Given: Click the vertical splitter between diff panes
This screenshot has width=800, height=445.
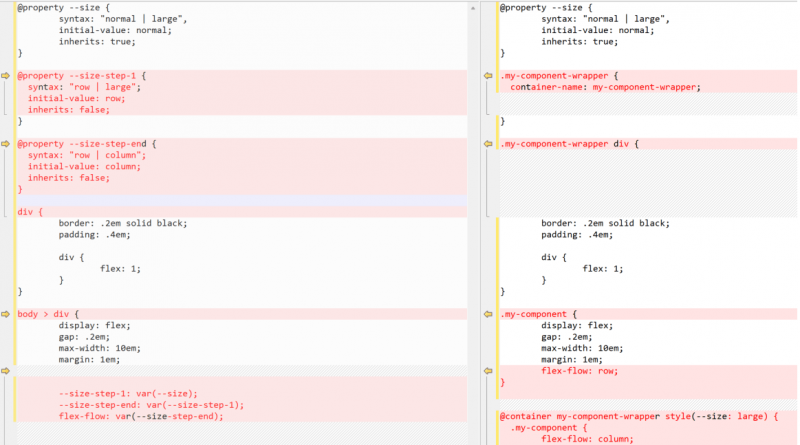Looking at the screenshot, I should [475, 222].
